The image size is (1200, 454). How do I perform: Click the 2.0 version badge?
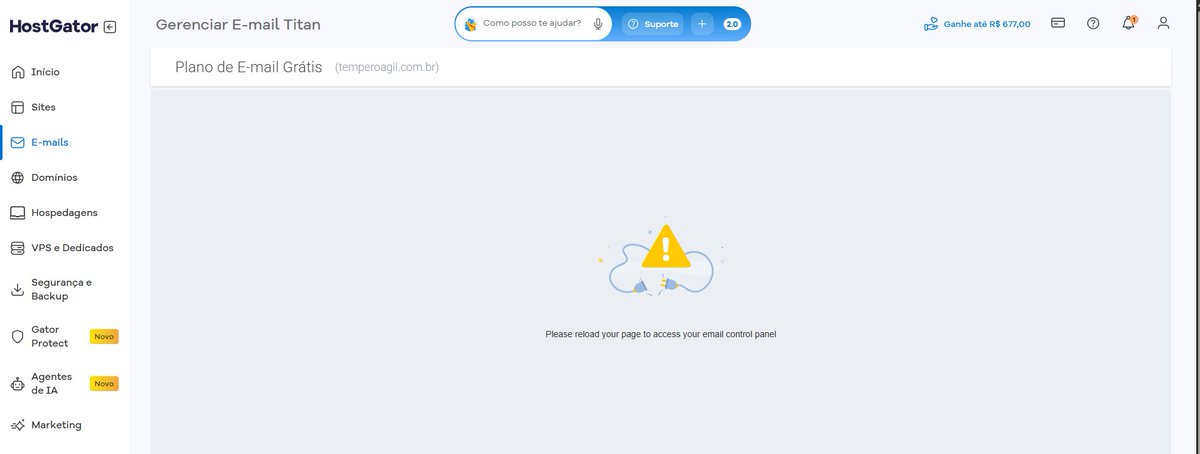(x=731, y=24)
